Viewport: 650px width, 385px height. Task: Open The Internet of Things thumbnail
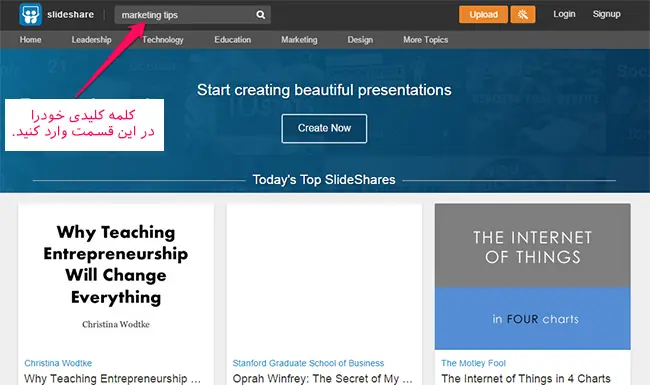pos(533,277)
